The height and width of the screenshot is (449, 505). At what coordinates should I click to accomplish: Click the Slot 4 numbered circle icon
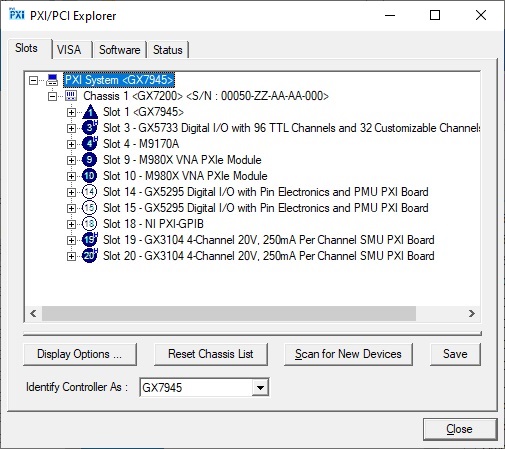coord(90,144)
